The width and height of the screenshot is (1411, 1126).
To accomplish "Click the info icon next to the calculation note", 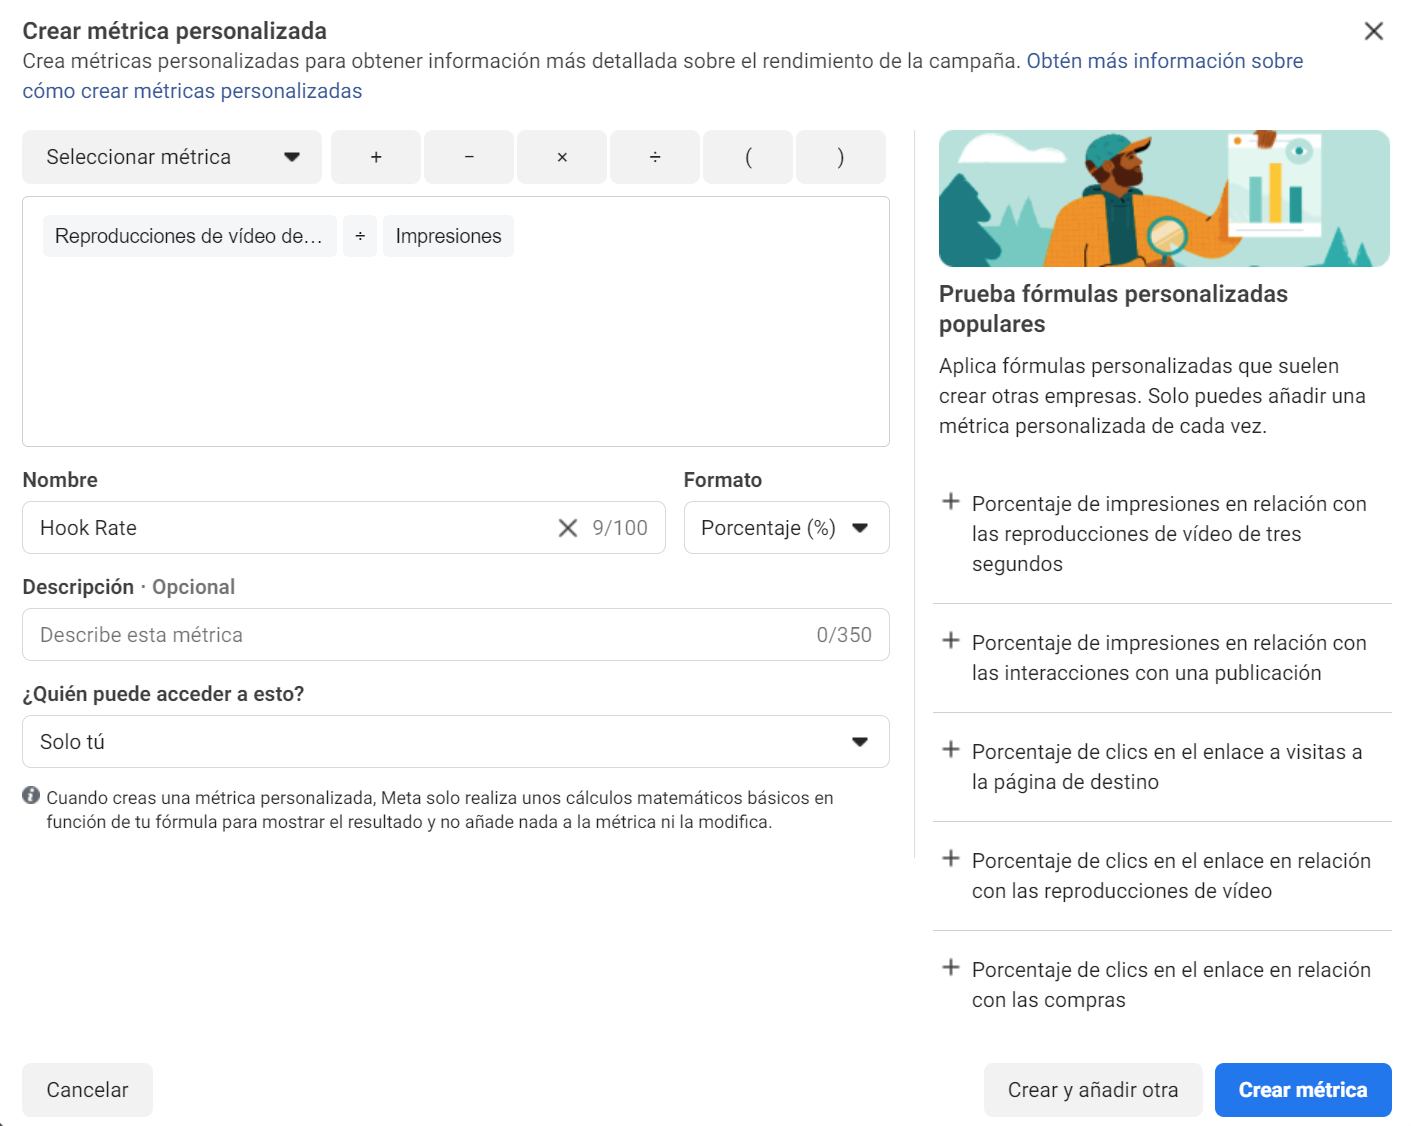I will point(31,795).
